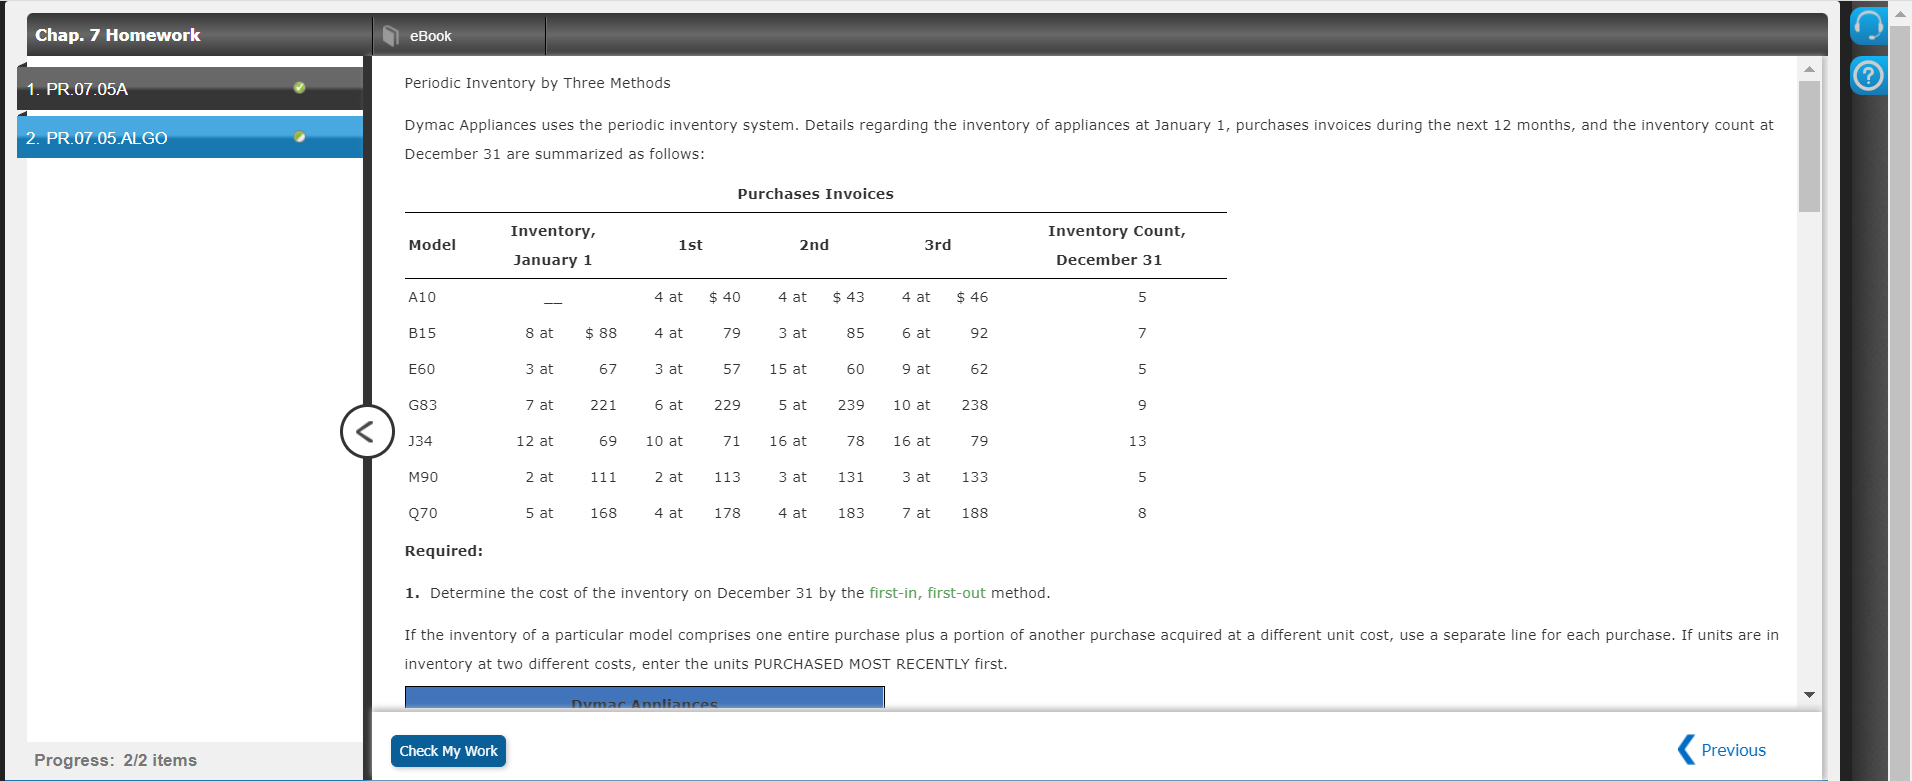Open the eBook book icon

[x=391, y=36]
